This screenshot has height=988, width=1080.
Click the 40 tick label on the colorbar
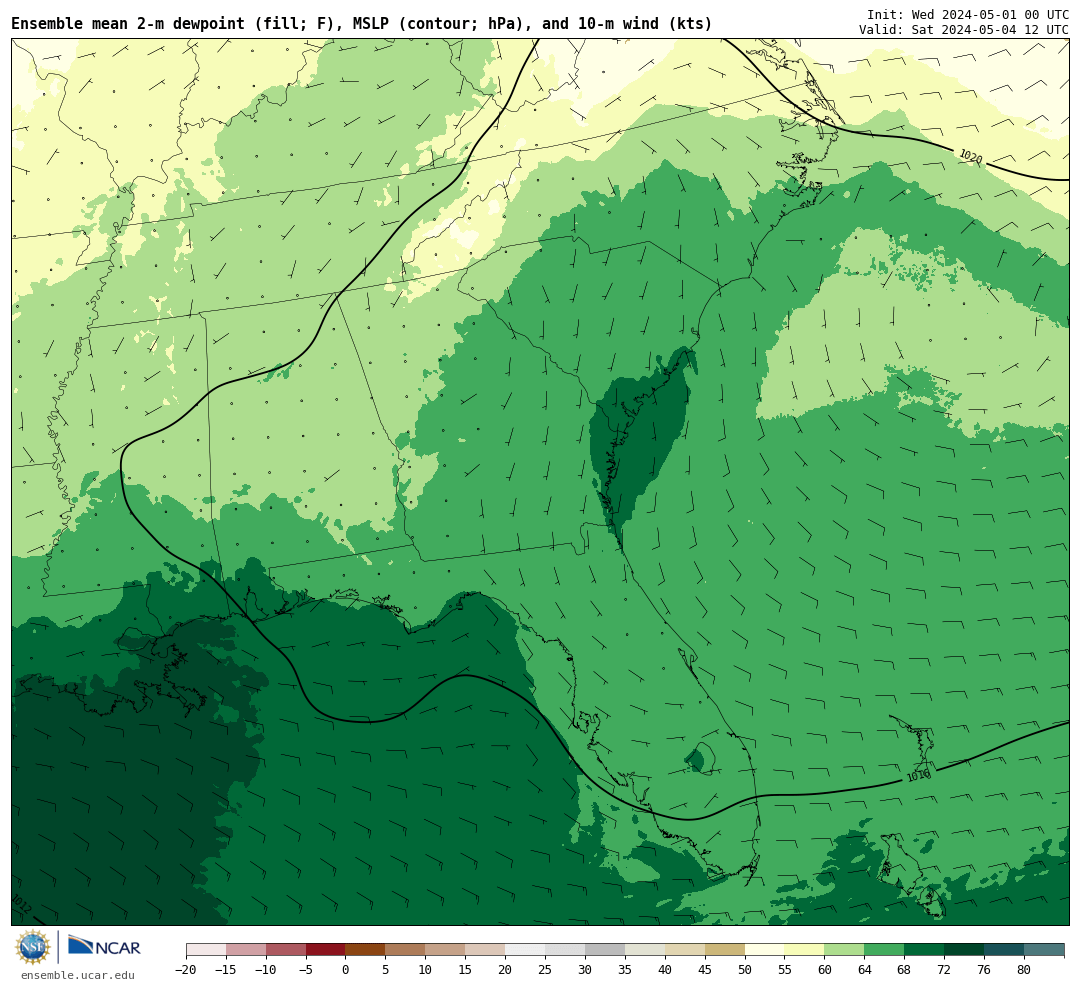[x=665, y=969]
